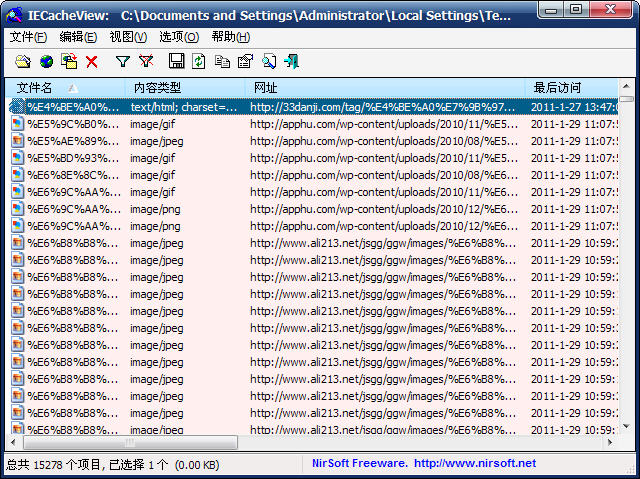The height and width of the screenshot is (479, 640).
Task: Minimize the IECacheView window
Action: pyautogui.click(x=551, y=9)
